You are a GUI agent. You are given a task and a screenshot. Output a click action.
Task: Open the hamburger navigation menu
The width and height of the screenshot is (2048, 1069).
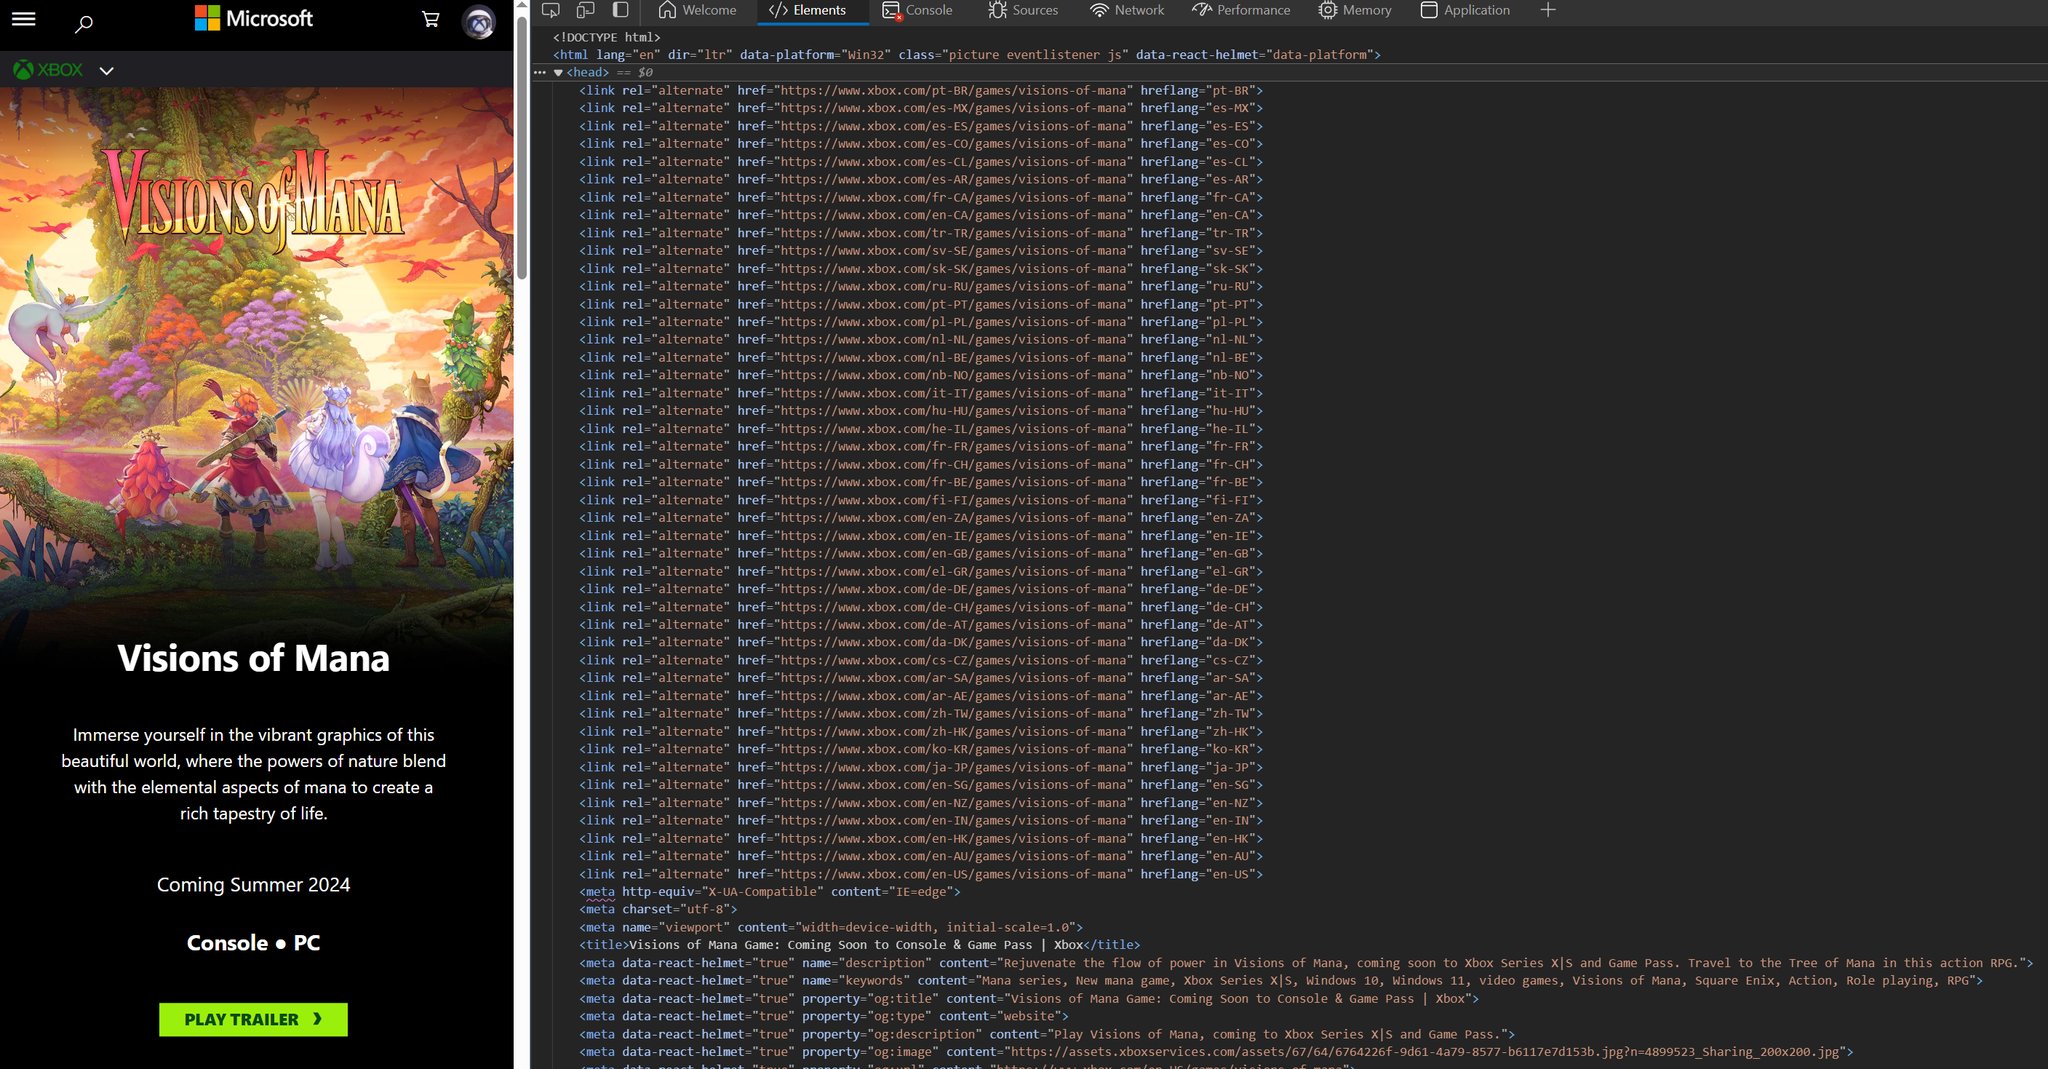pyautogui.click(x=23, y=19)
